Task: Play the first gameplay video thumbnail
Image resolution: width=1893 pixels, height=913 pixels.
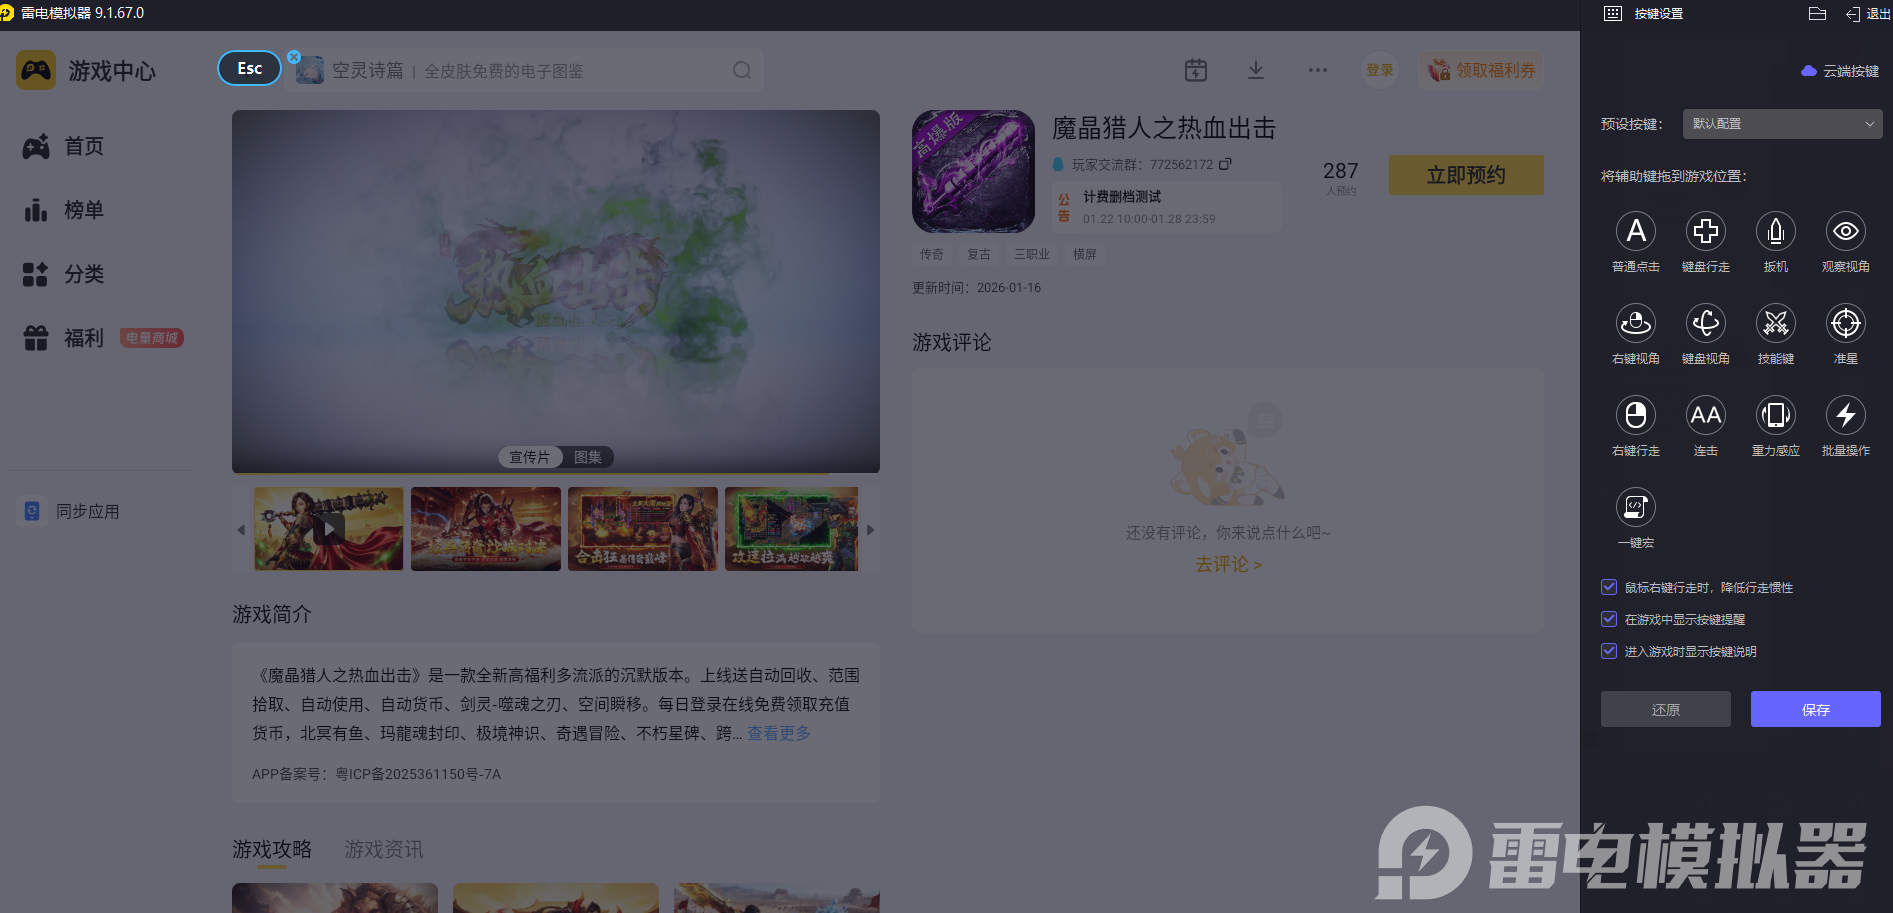Action: coord(328,528)
